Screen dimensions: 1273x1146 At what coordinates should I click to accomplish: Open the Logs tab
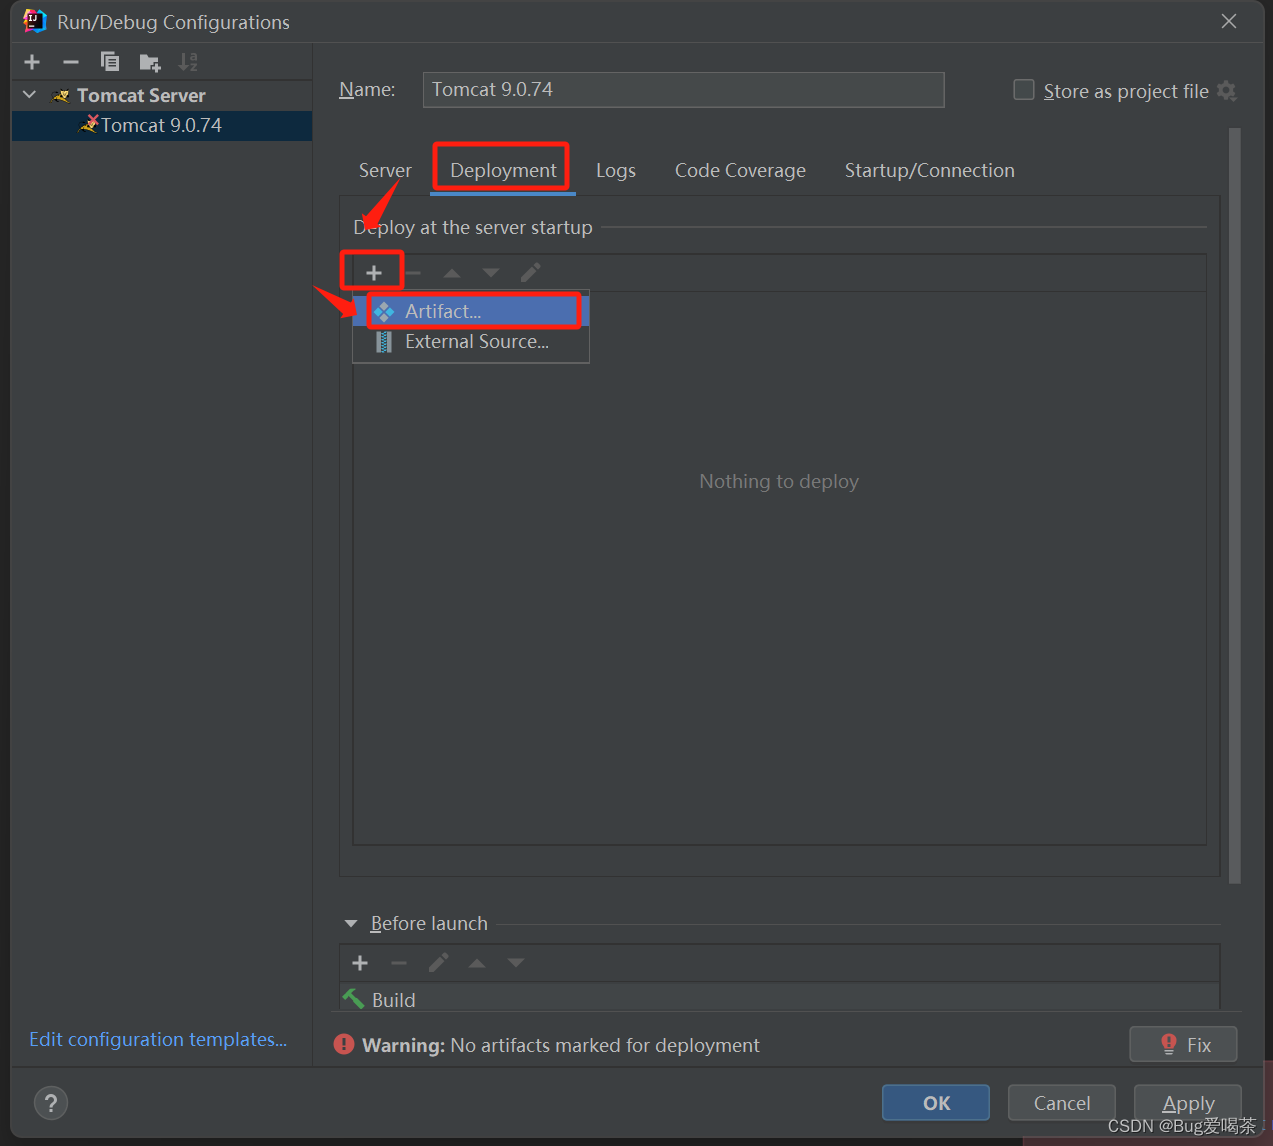(616, 170)
